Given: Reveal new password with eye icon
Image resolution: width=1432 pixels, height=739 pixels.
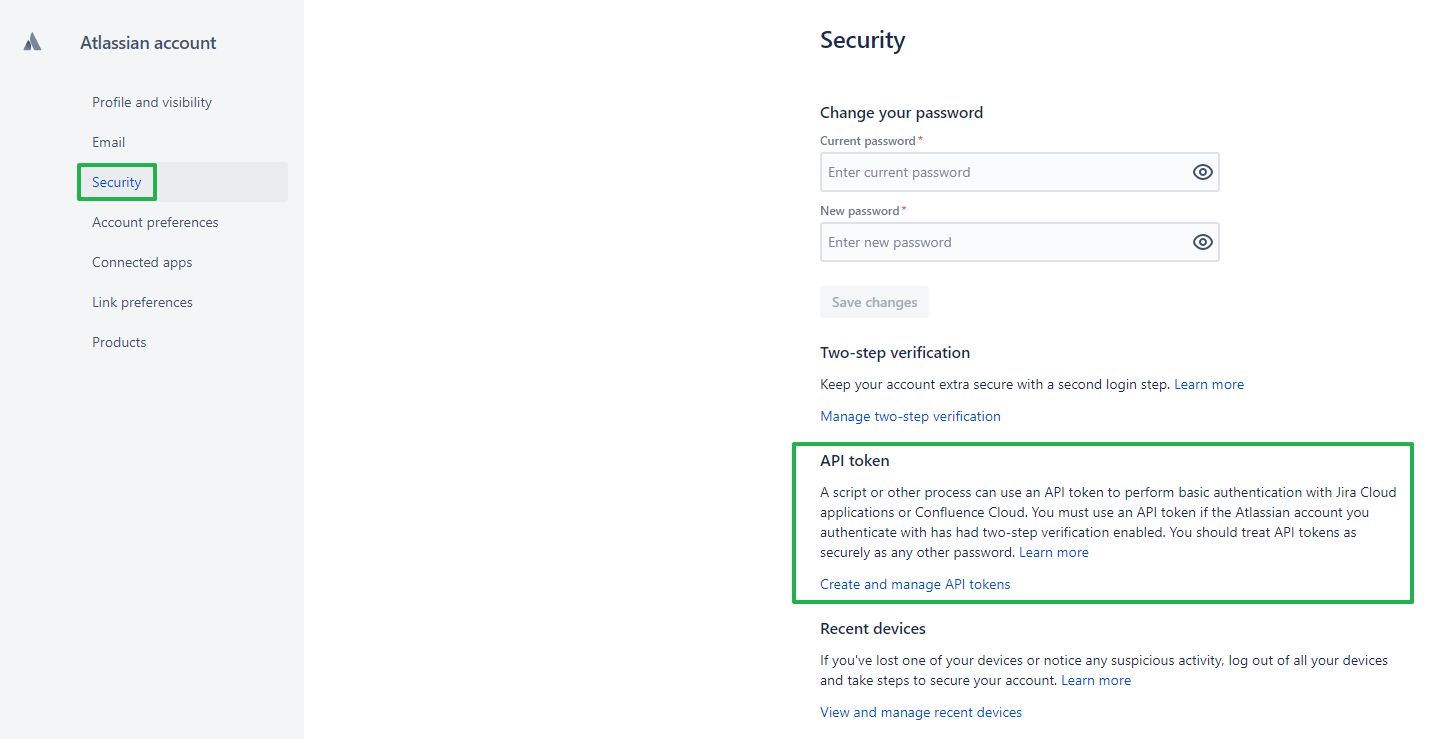Looking at the screenshot, I should (1202, 242).
